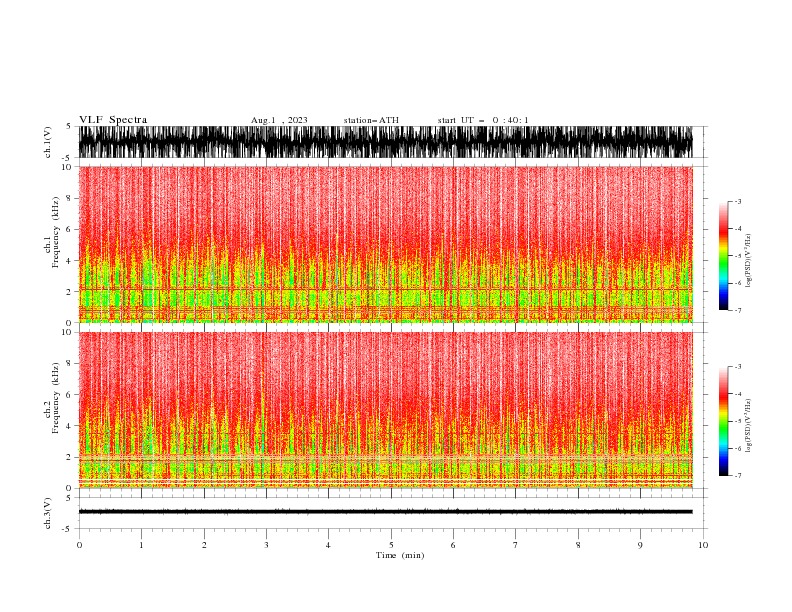Click the "-5" label on ch.2 colorbar

point(738,421)
